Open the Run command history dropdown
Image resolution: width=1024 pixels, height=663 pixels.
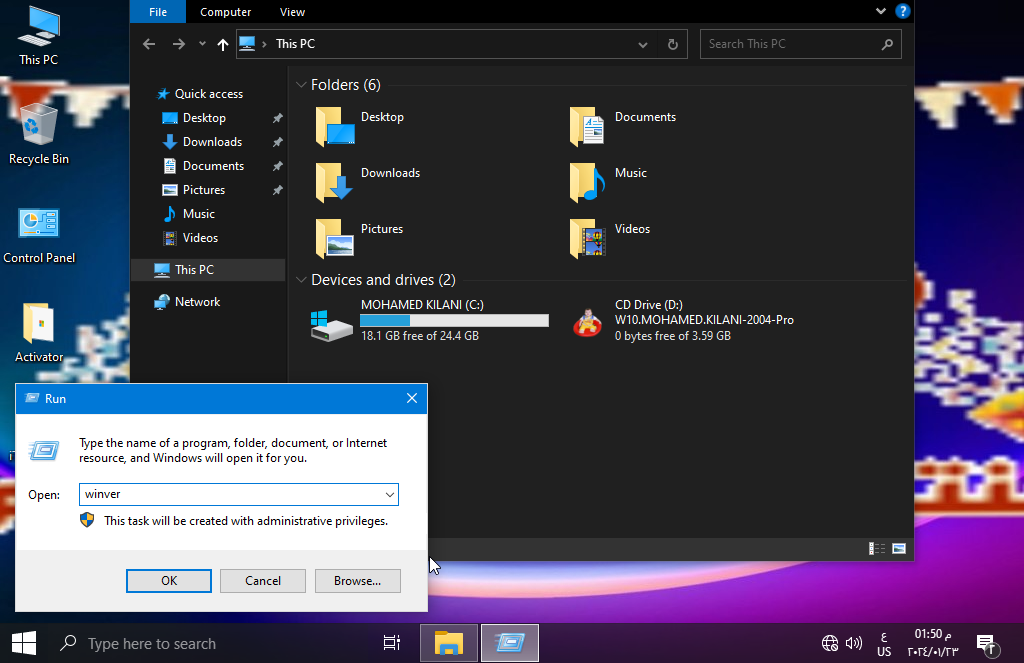pos(390,494)
